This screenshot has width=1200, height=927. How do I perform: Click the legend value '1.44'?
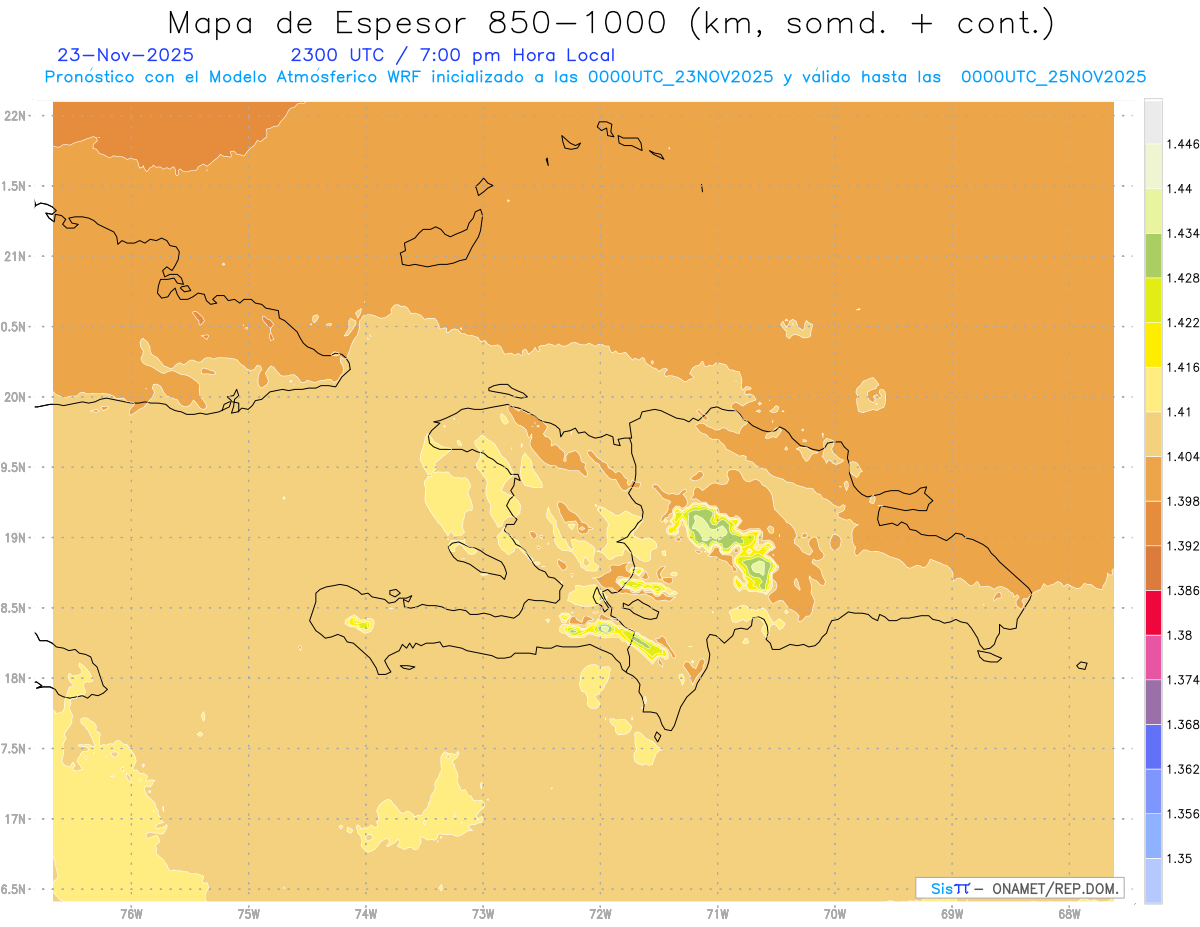pos(1180,188)
